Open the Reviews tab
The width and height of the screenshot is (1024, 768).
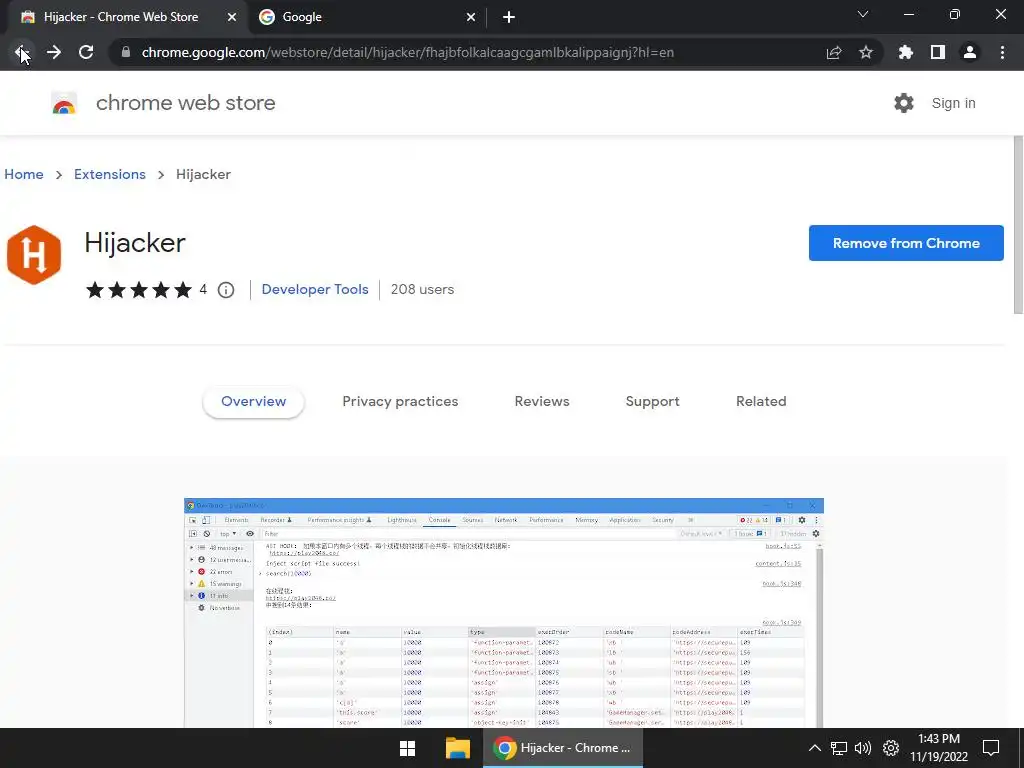tap(542, 402)
